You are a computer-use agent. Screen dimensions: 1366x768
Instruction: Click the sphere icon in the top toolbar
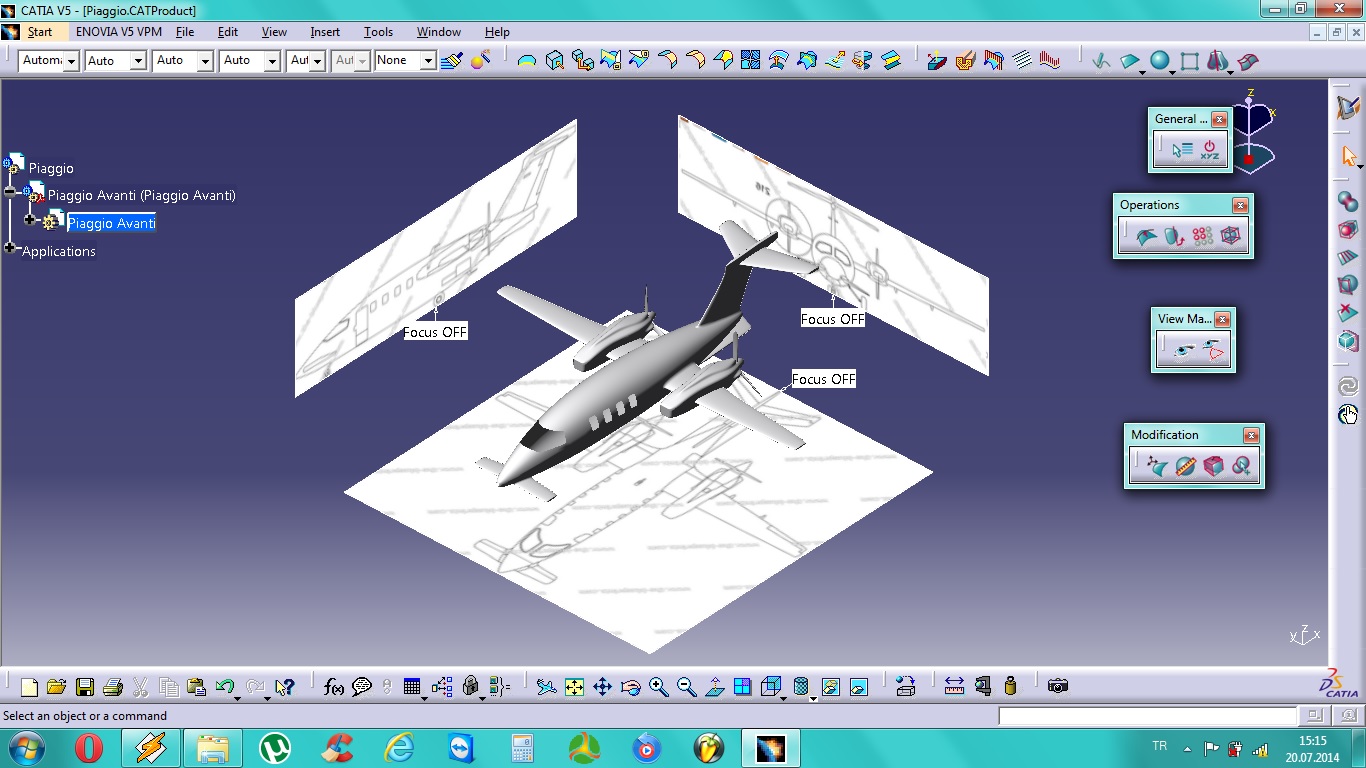pyautogui.click(x=1160, y=61)
